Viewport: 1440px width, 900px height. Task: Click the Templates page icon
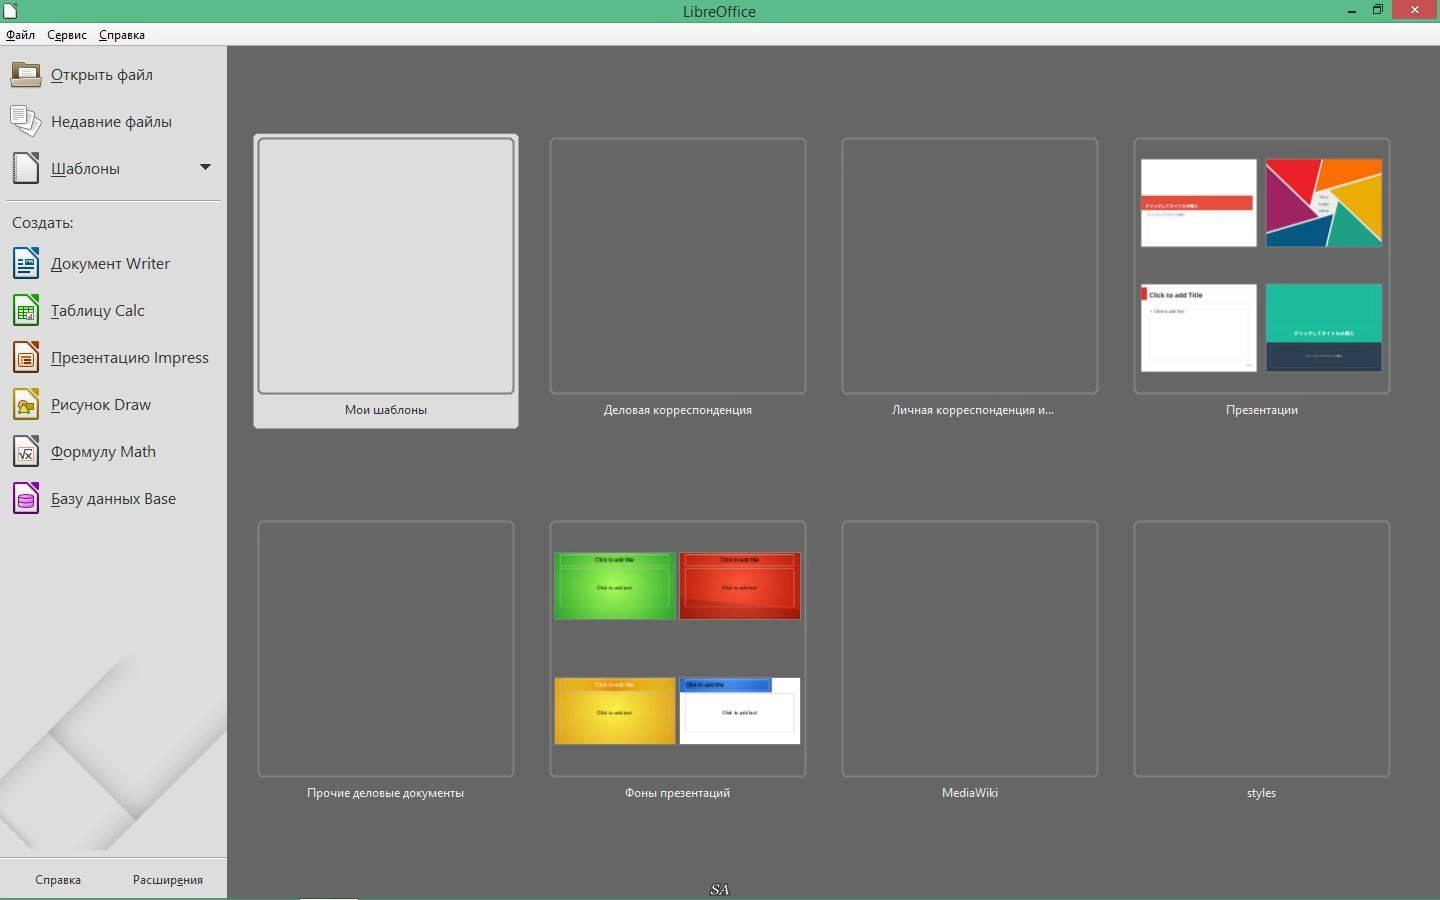[26, 168]
